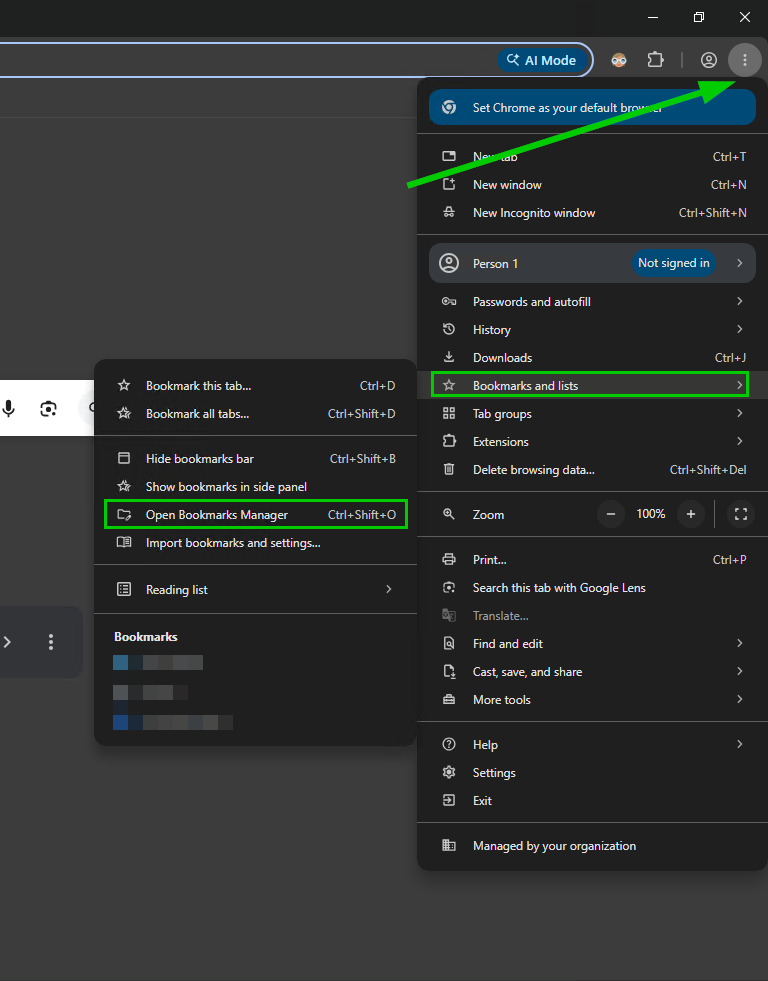Click the 100% zoom value

click(650, 514)
